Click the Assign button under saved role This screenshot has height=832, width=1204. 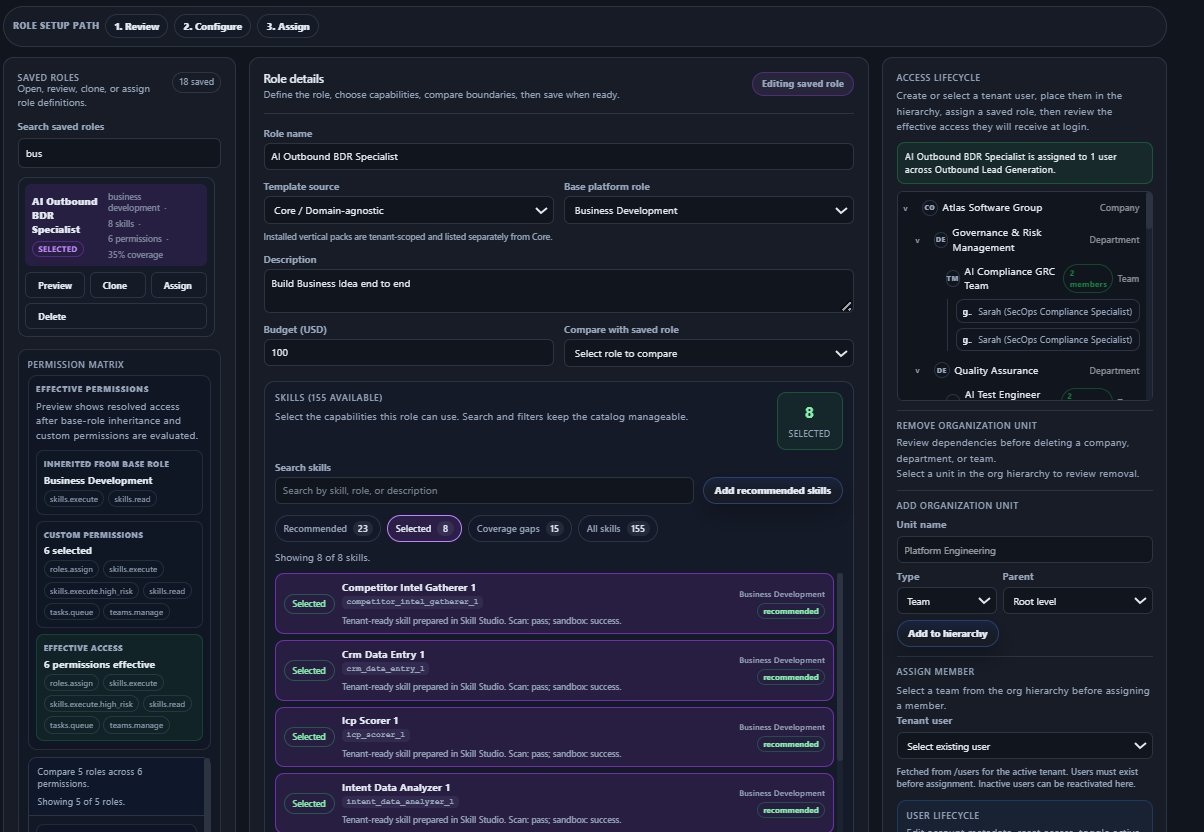coord(178,285)
